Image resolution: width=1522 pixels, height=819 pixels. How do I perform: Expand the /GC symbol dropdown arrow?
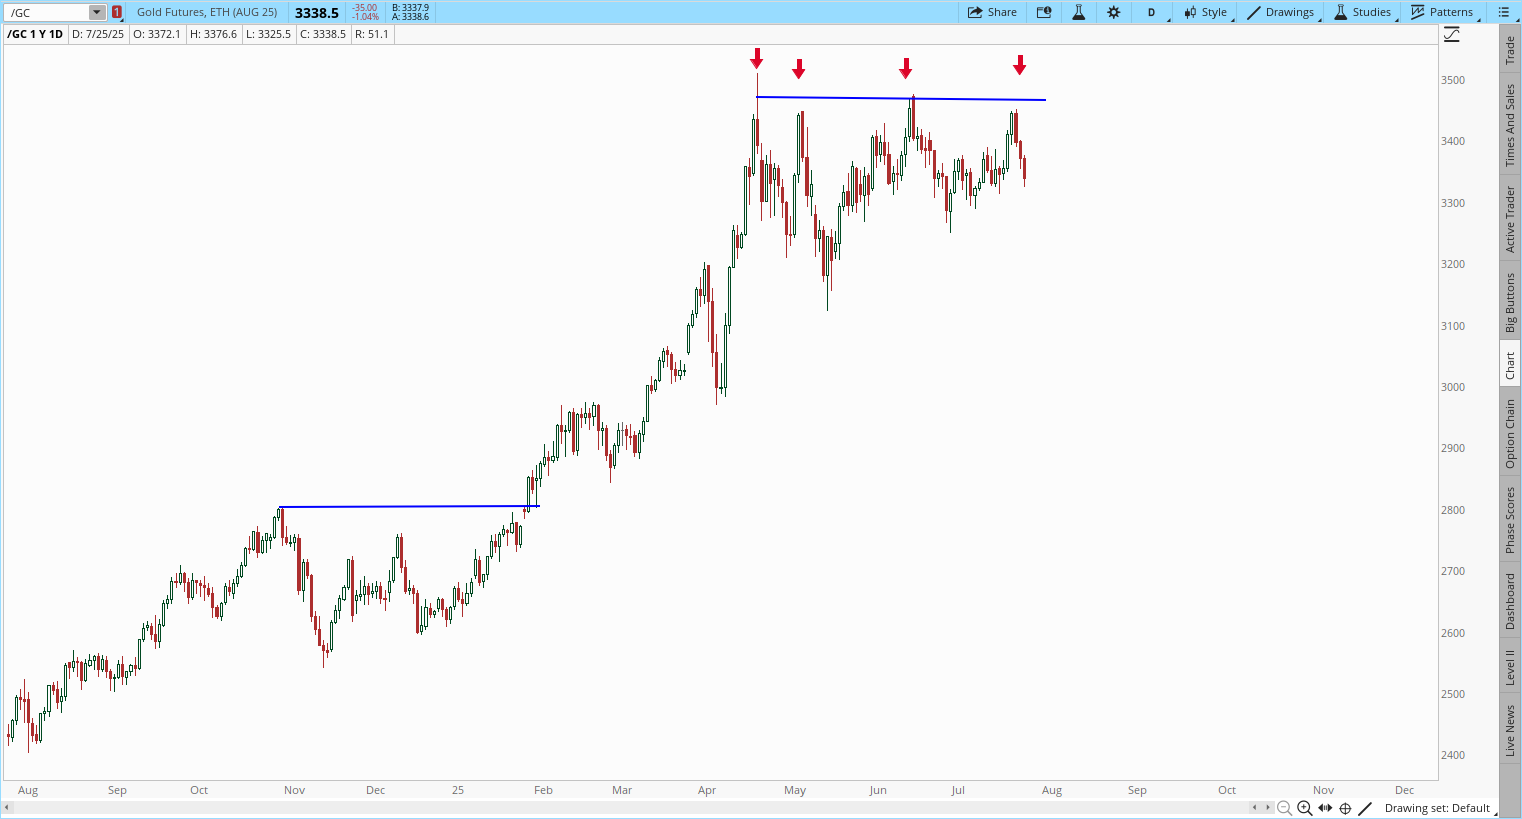coord(97,12)
